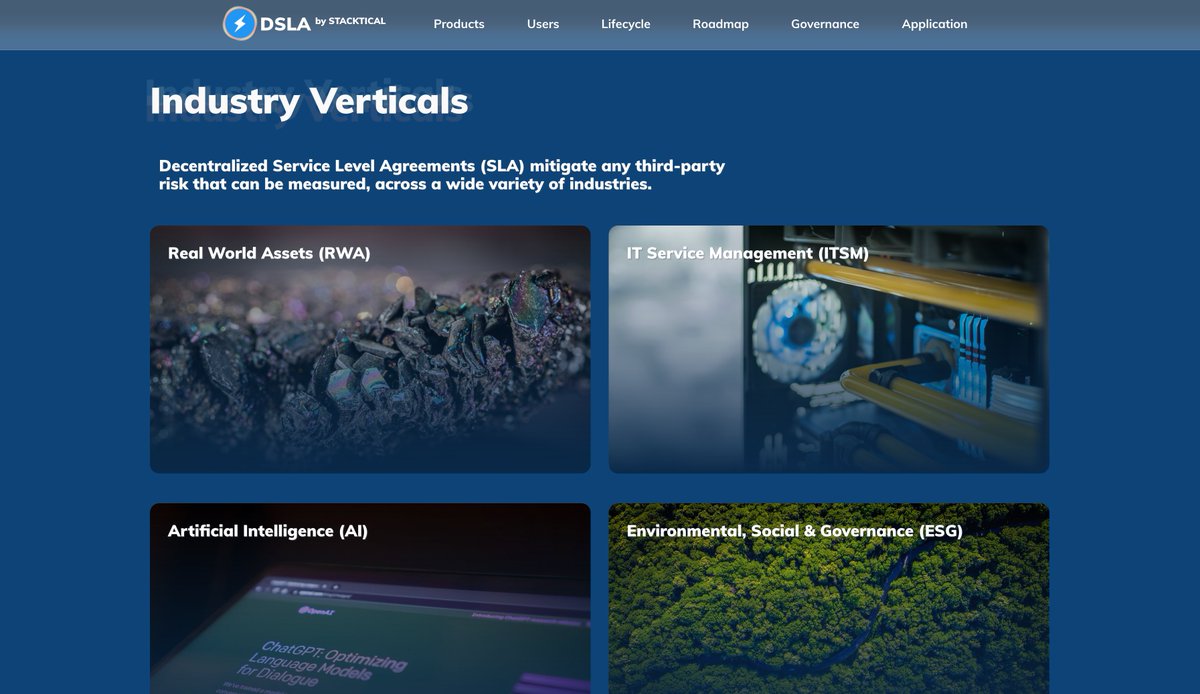Viewport: 1200px width, 694px height.
Task: Open the Governance page
Action: 825,24
